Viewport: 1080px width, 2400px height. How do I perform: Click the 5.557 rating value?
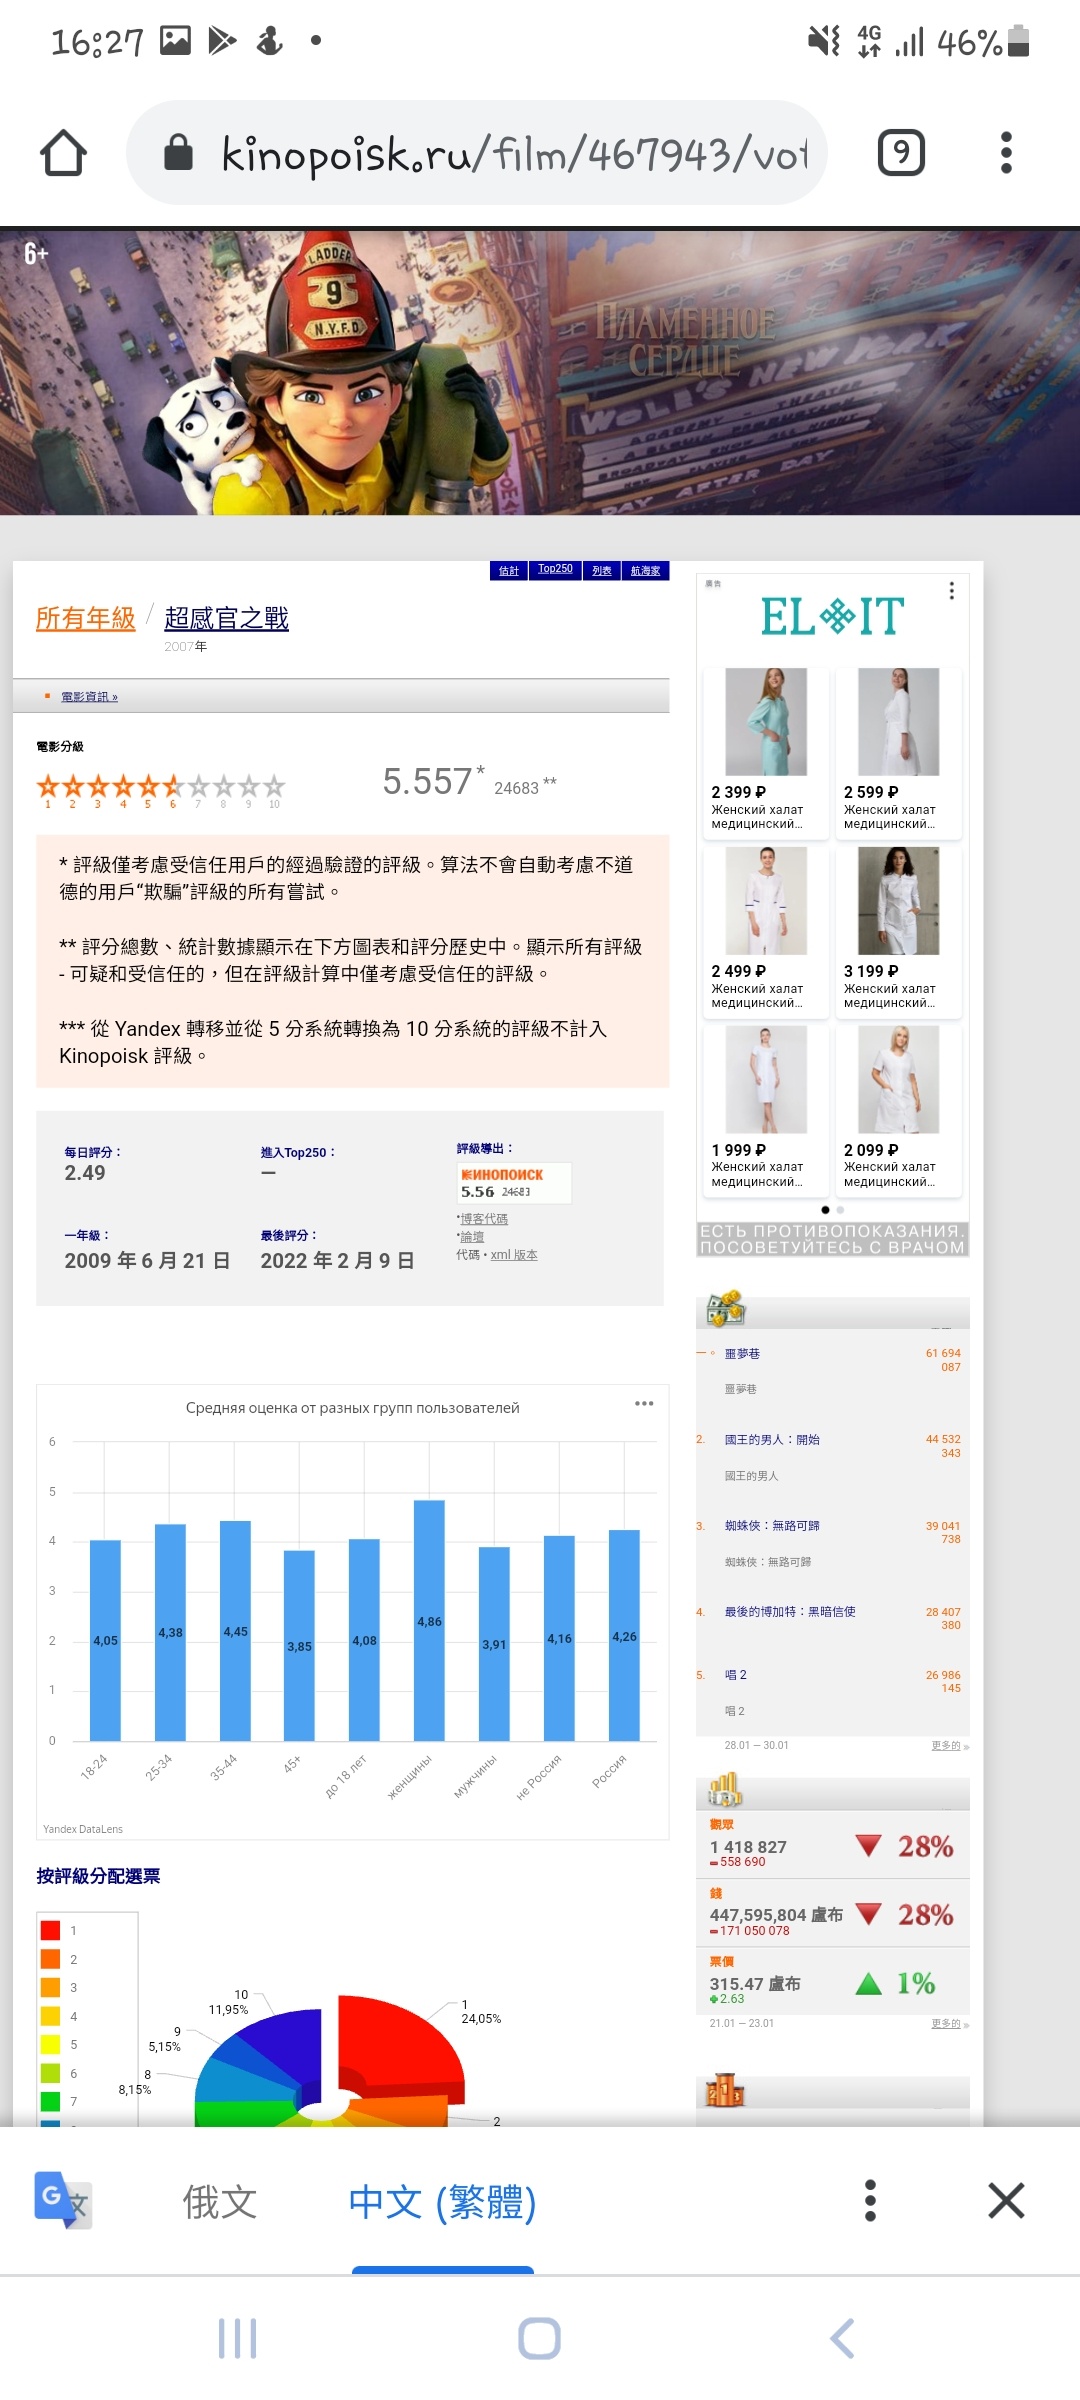[x=427, y=781]
